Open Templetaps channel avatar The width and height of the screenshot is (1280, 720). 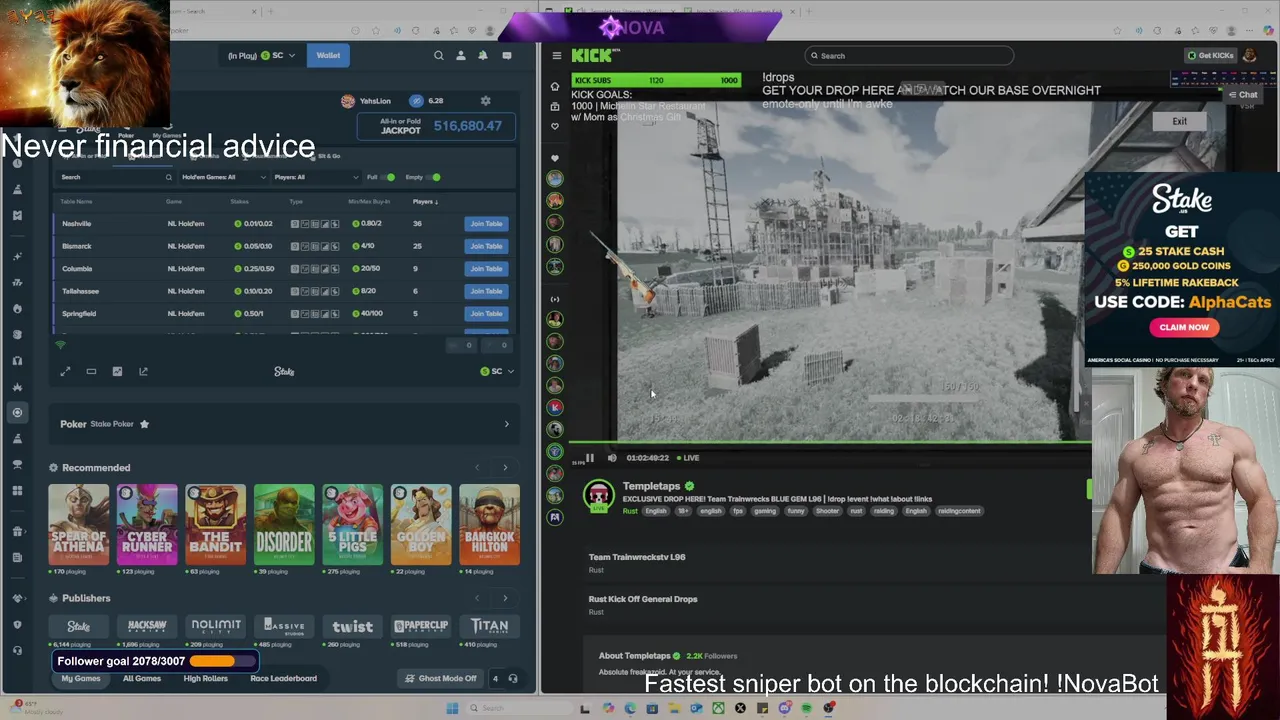point(599,496)
